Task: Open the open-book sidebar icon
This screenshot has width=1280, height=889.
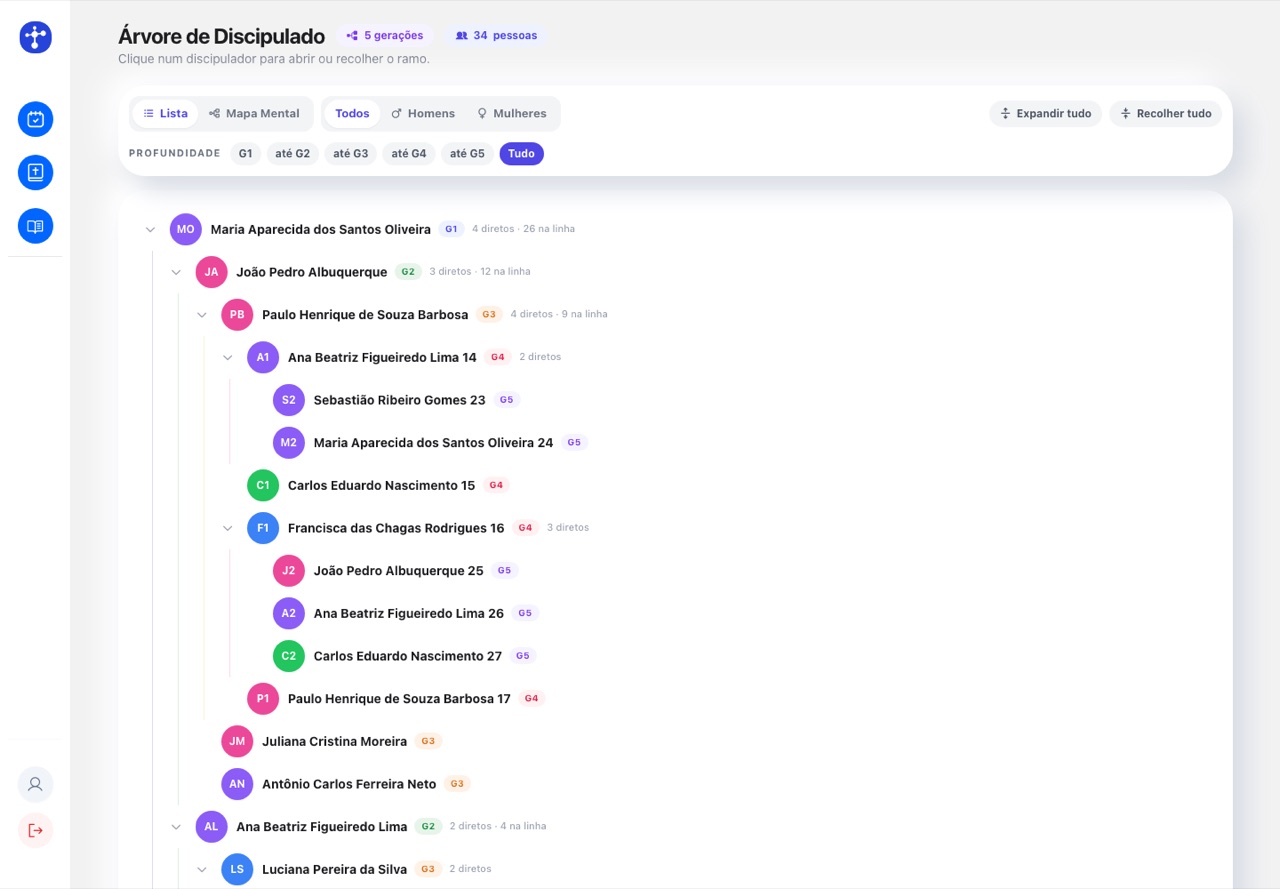Action: pyautogui.click(x=35, y=226)
